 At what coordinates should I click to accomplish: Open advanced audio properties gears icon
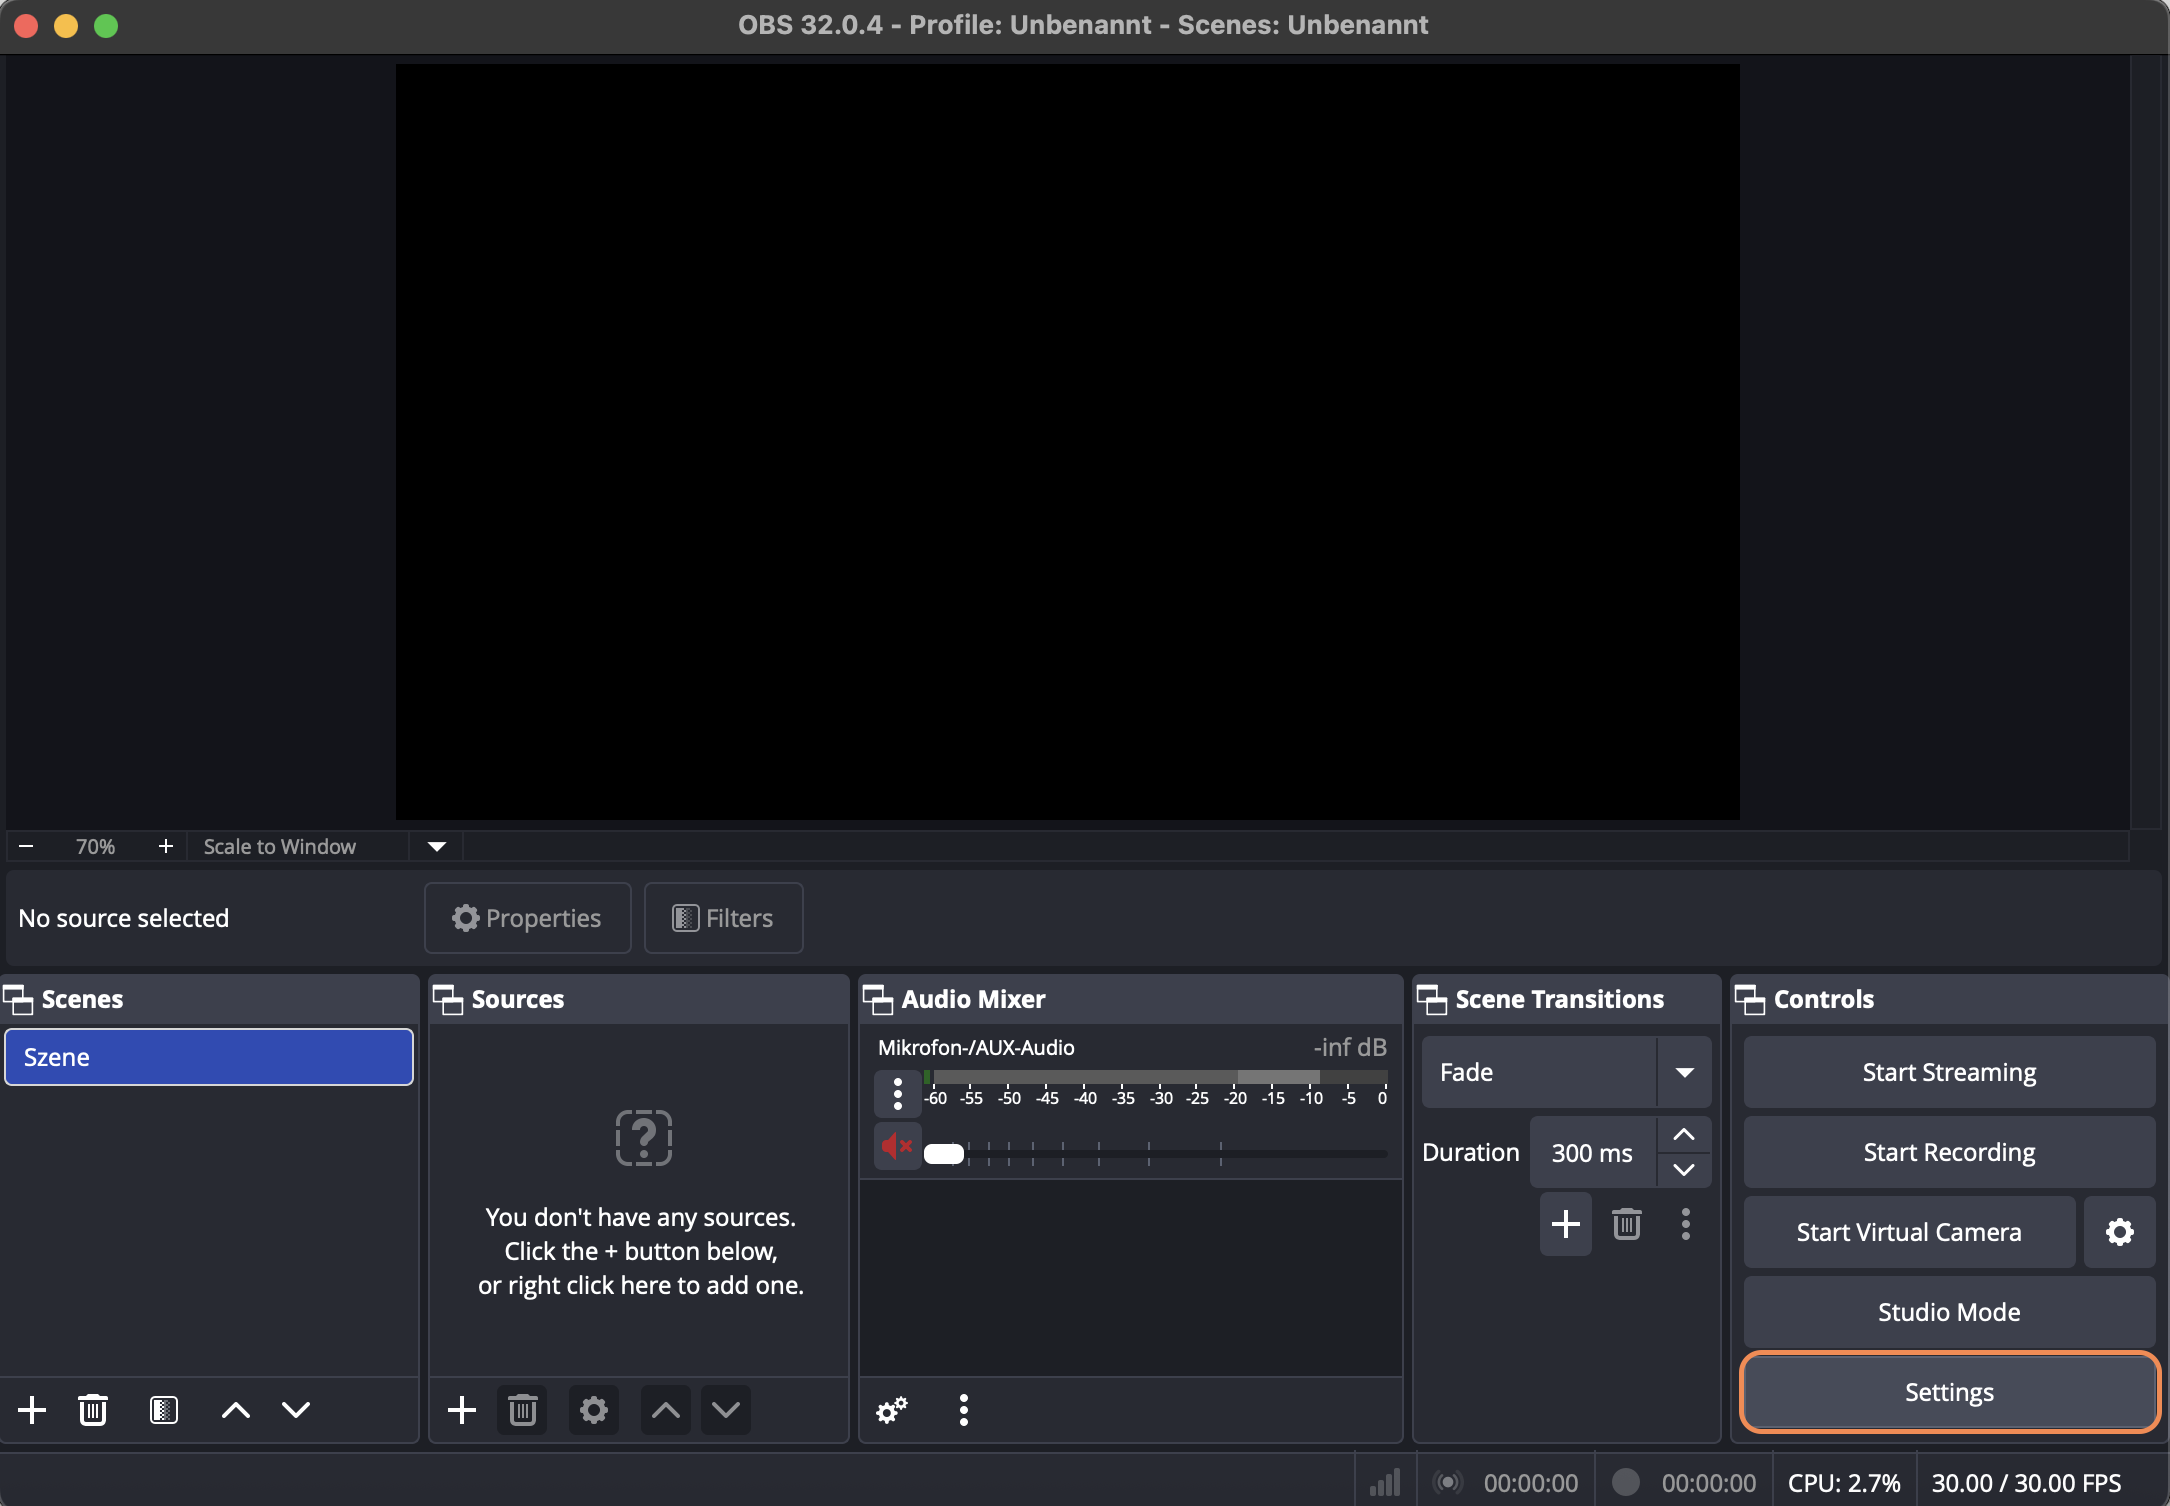click(892, 1410)
